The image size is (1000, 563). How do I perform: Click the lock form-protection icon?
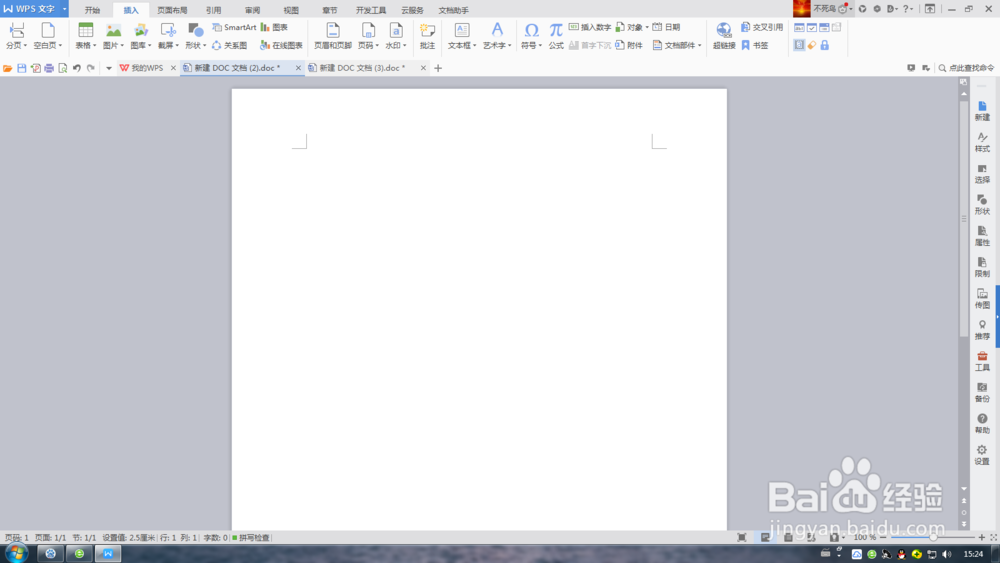(x=825, y=45)
